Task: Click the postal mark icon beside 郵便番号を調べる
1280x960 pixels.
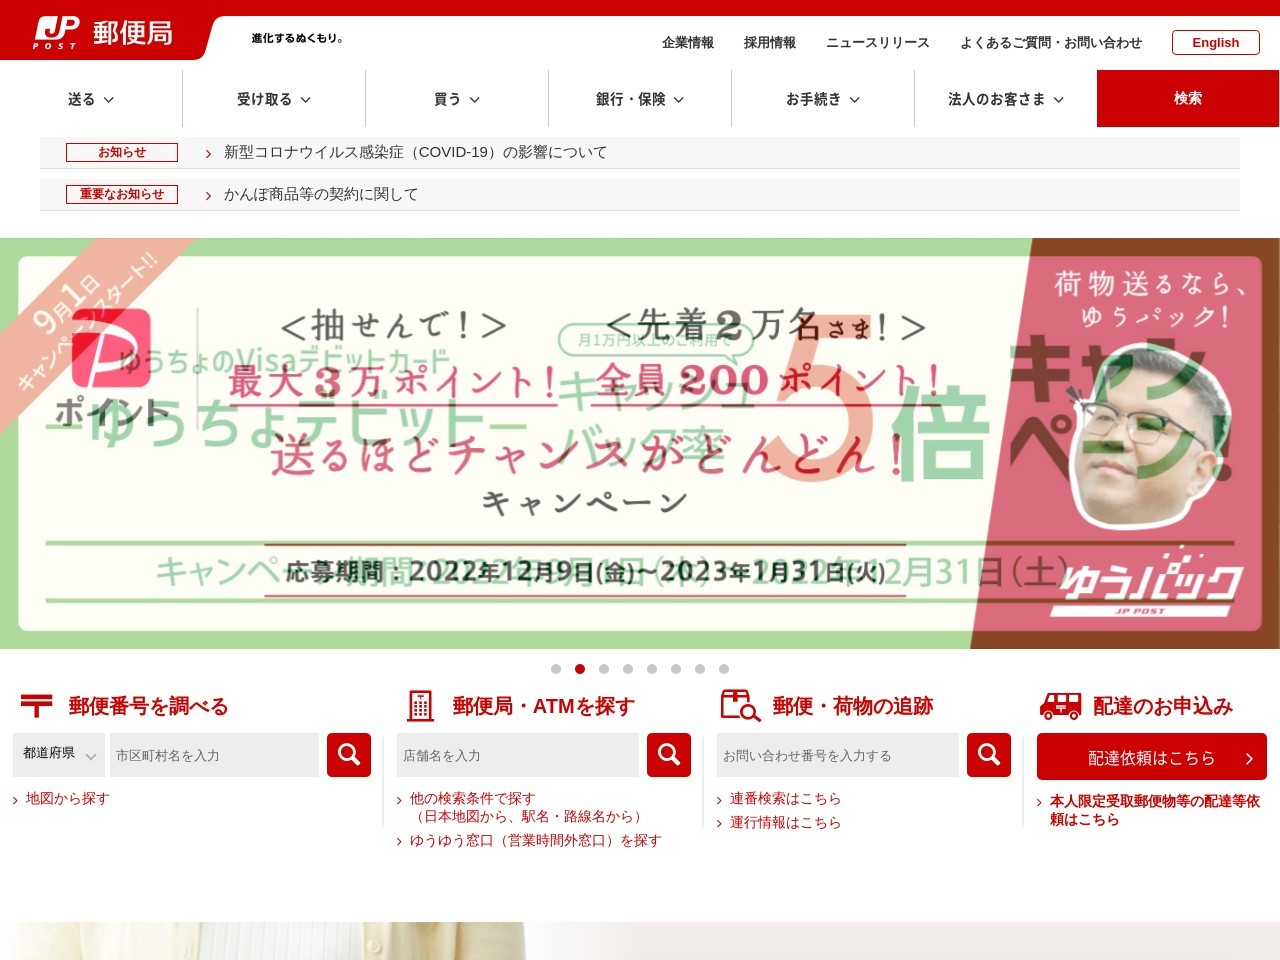Action: click(37, 706)
